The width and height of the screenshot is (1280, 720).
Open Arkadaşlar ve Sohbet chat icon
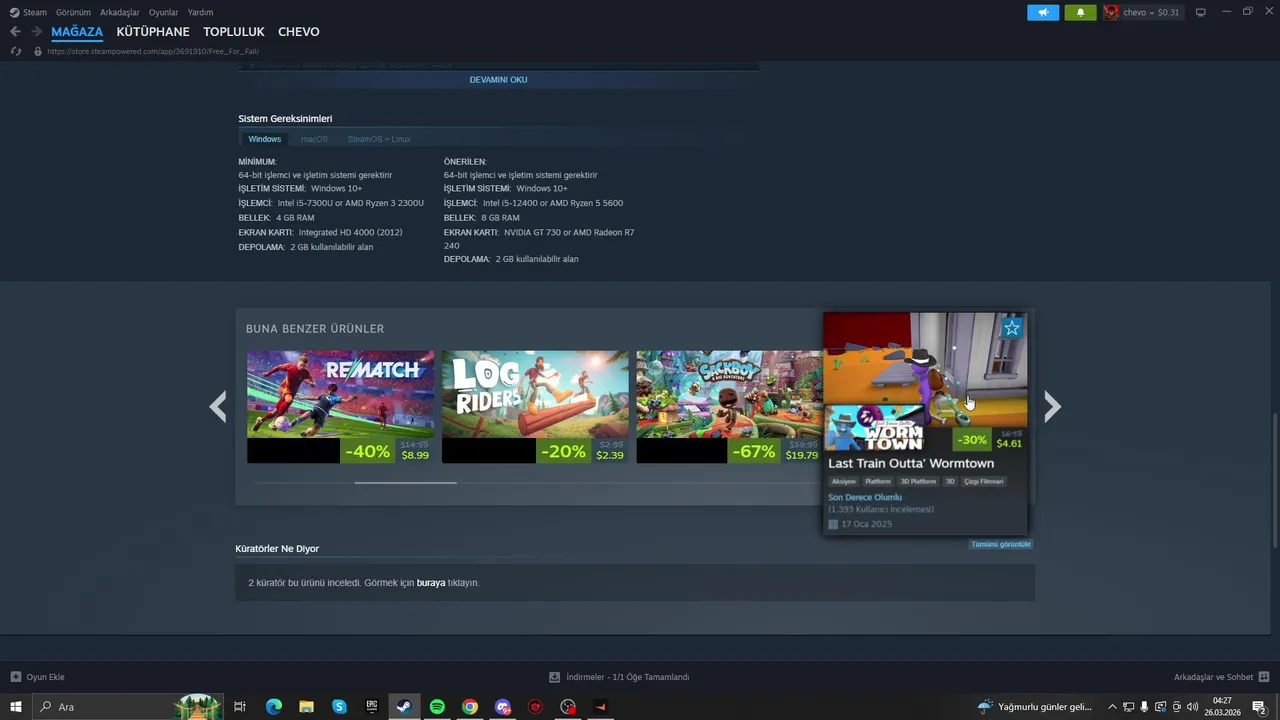1264,677
